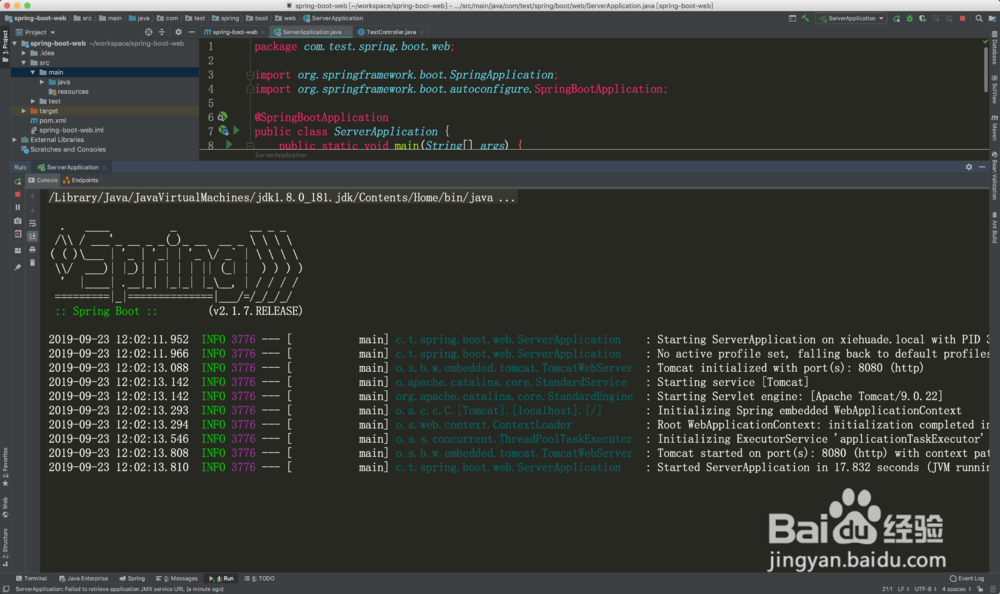Hide the Project tool window
The width and height of the screenshot is (1000, 594).
click(191, 32)
